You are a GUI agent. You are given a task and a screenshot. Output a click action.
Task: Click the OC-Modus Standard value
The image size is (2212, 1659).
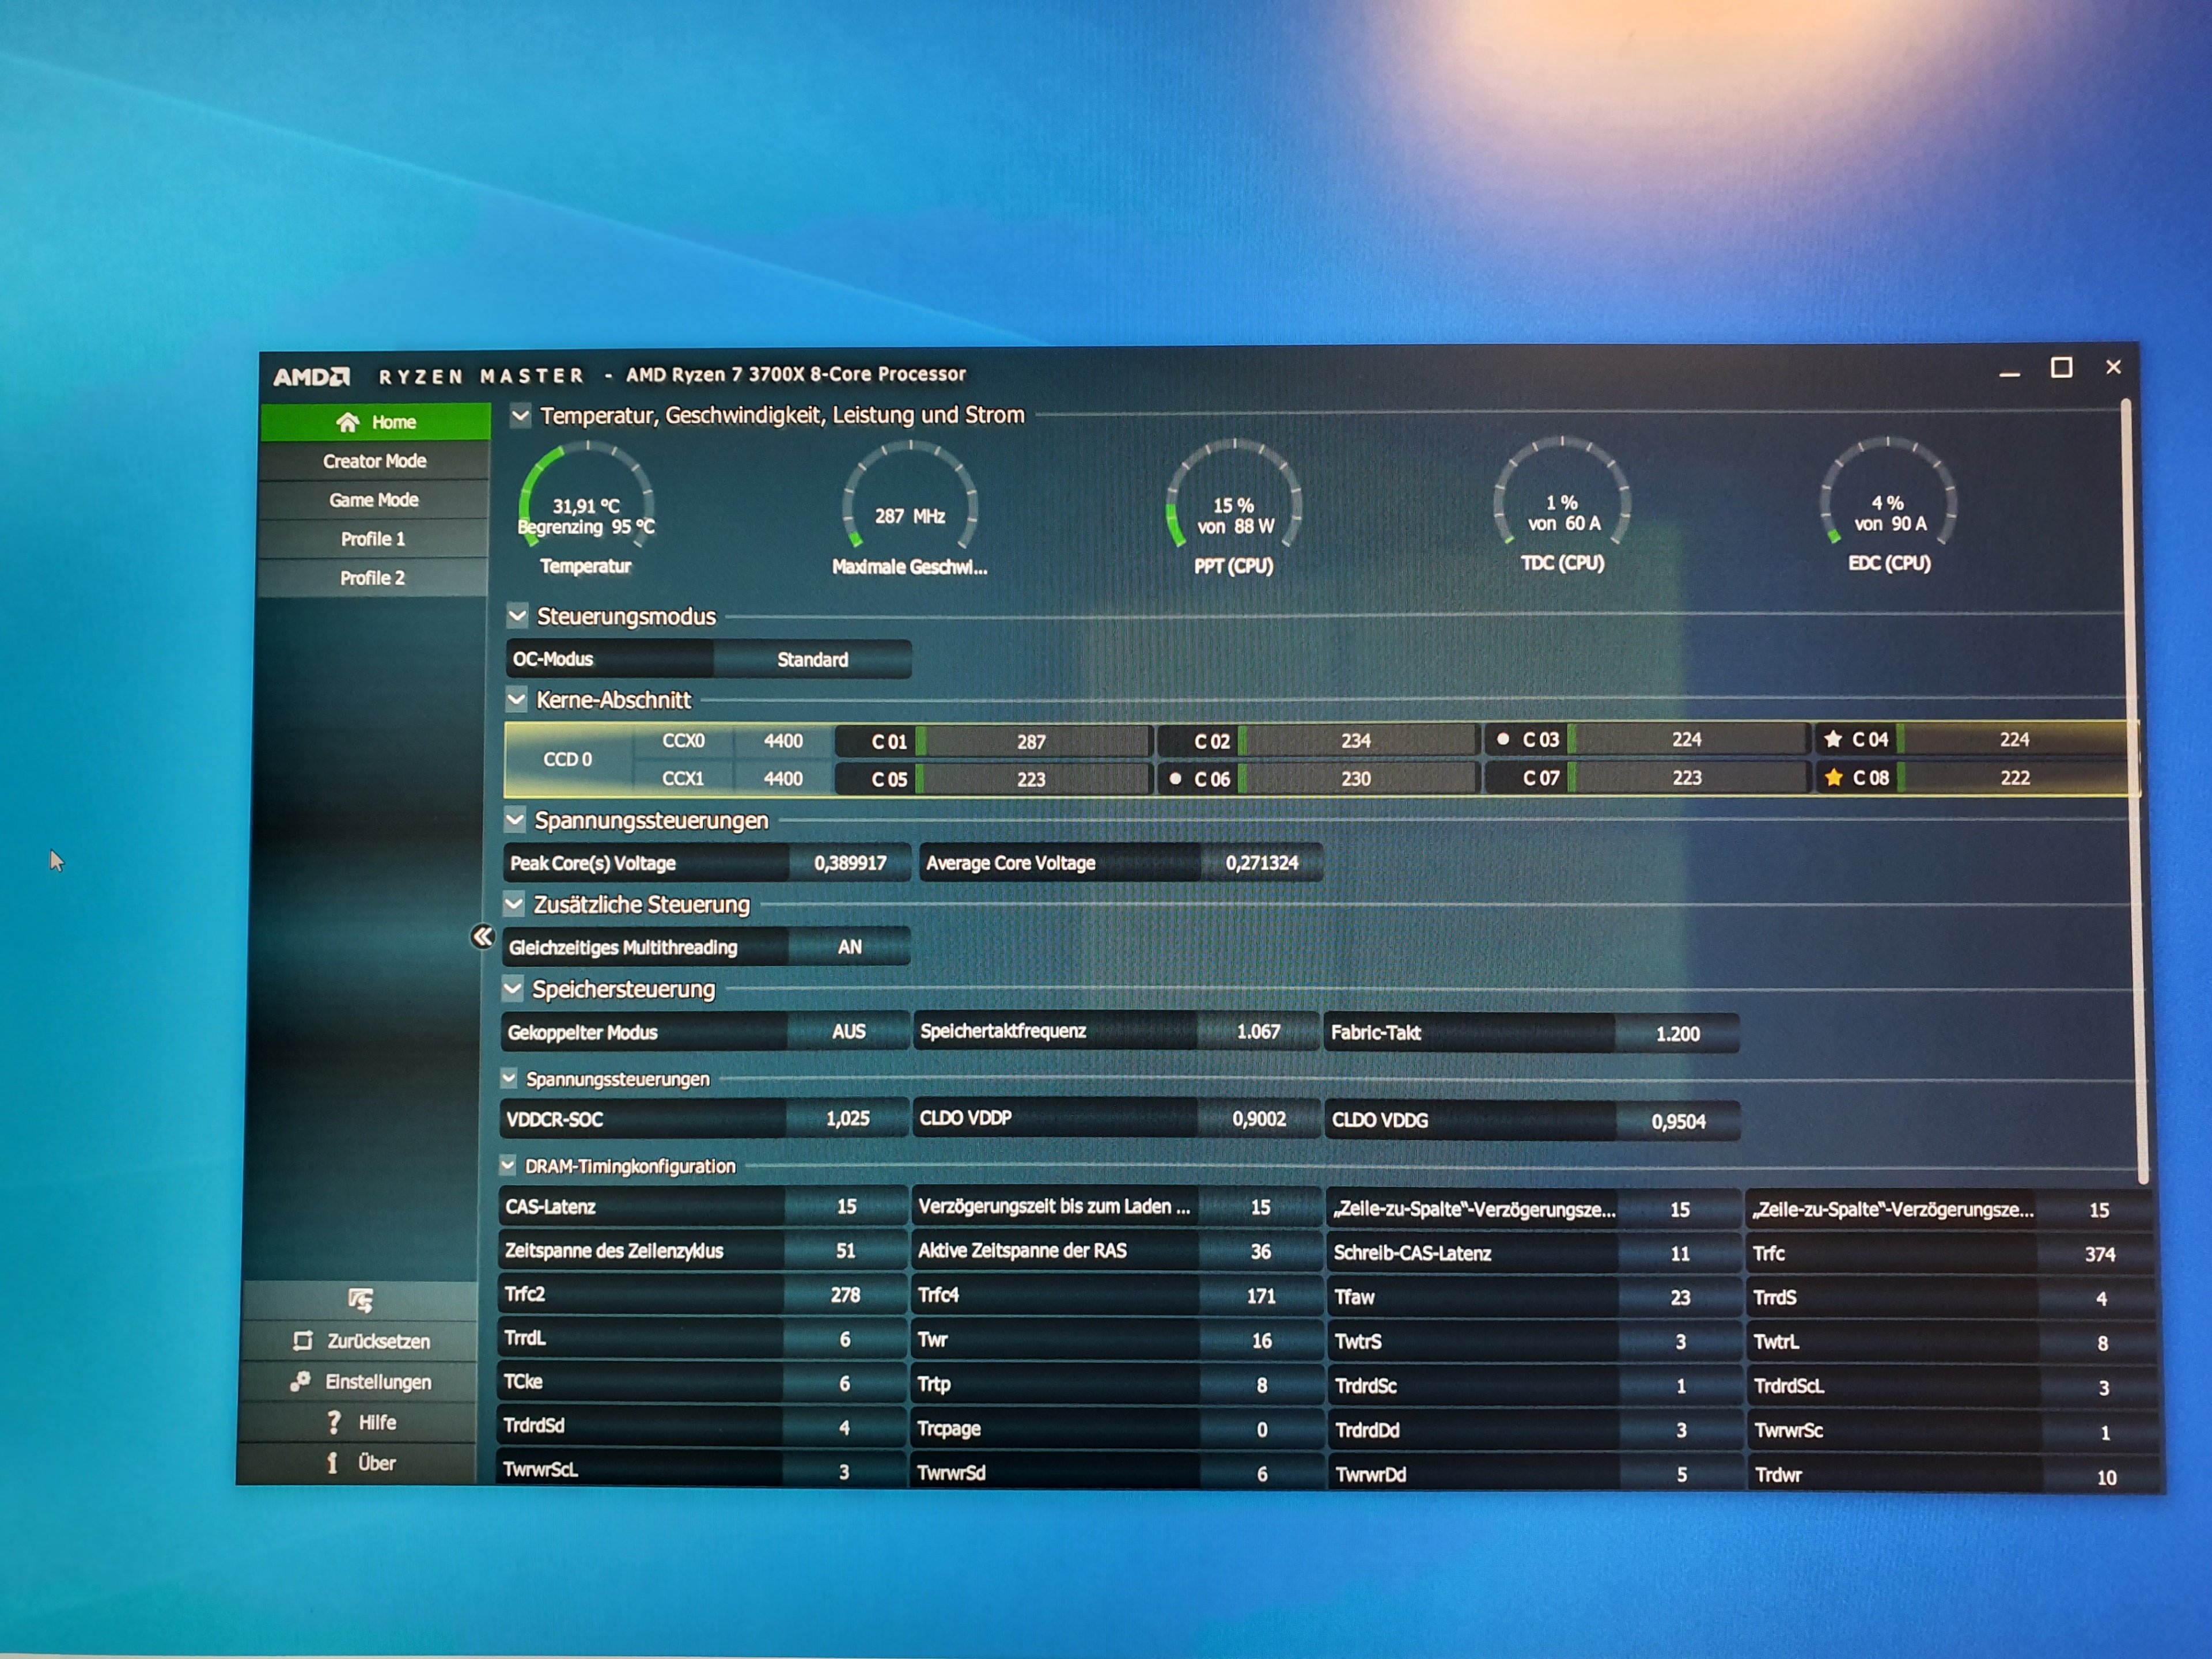pos(812,659)
